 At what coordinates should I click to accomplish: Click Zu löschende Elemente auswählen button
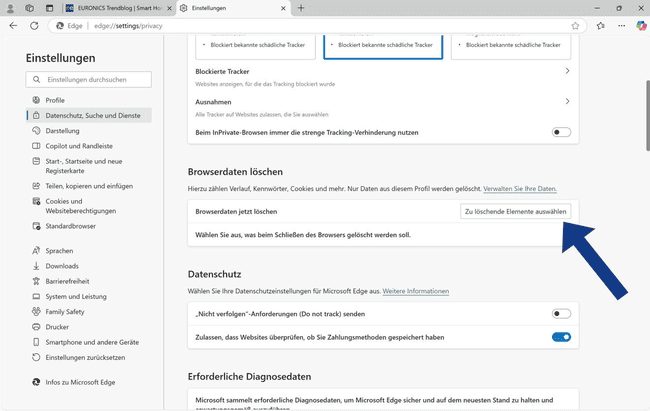click(515, 212)
